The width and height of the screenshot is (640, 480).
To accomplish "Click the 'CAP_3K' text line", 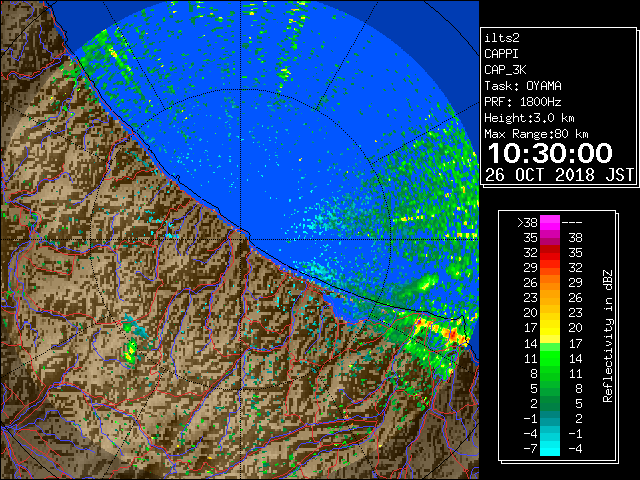I will (x=505, y=70).
